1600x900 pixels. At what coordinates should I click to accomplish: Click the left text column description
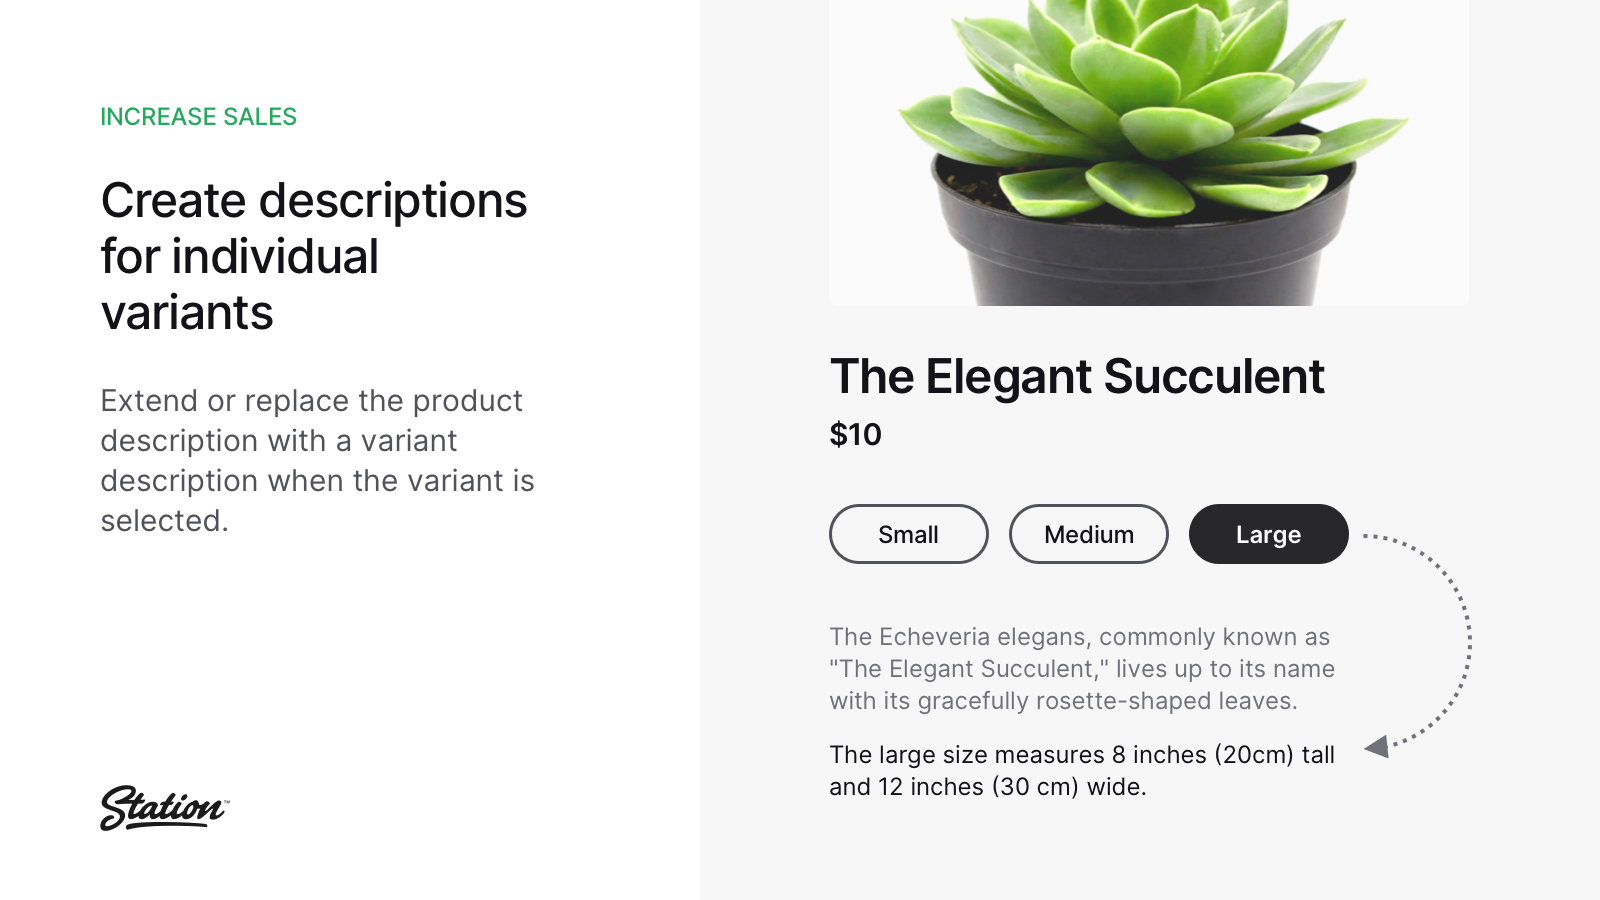[316, 460]
